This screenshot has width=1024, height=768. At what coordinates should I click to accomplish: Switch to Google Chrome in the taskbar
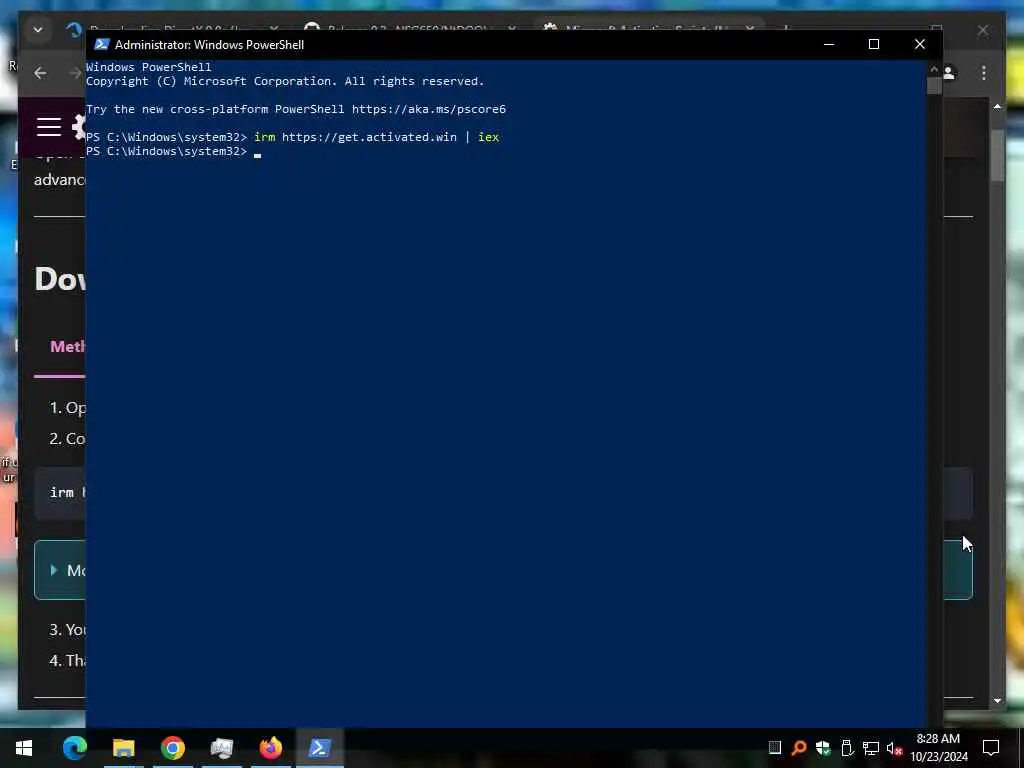coord(172,748)
